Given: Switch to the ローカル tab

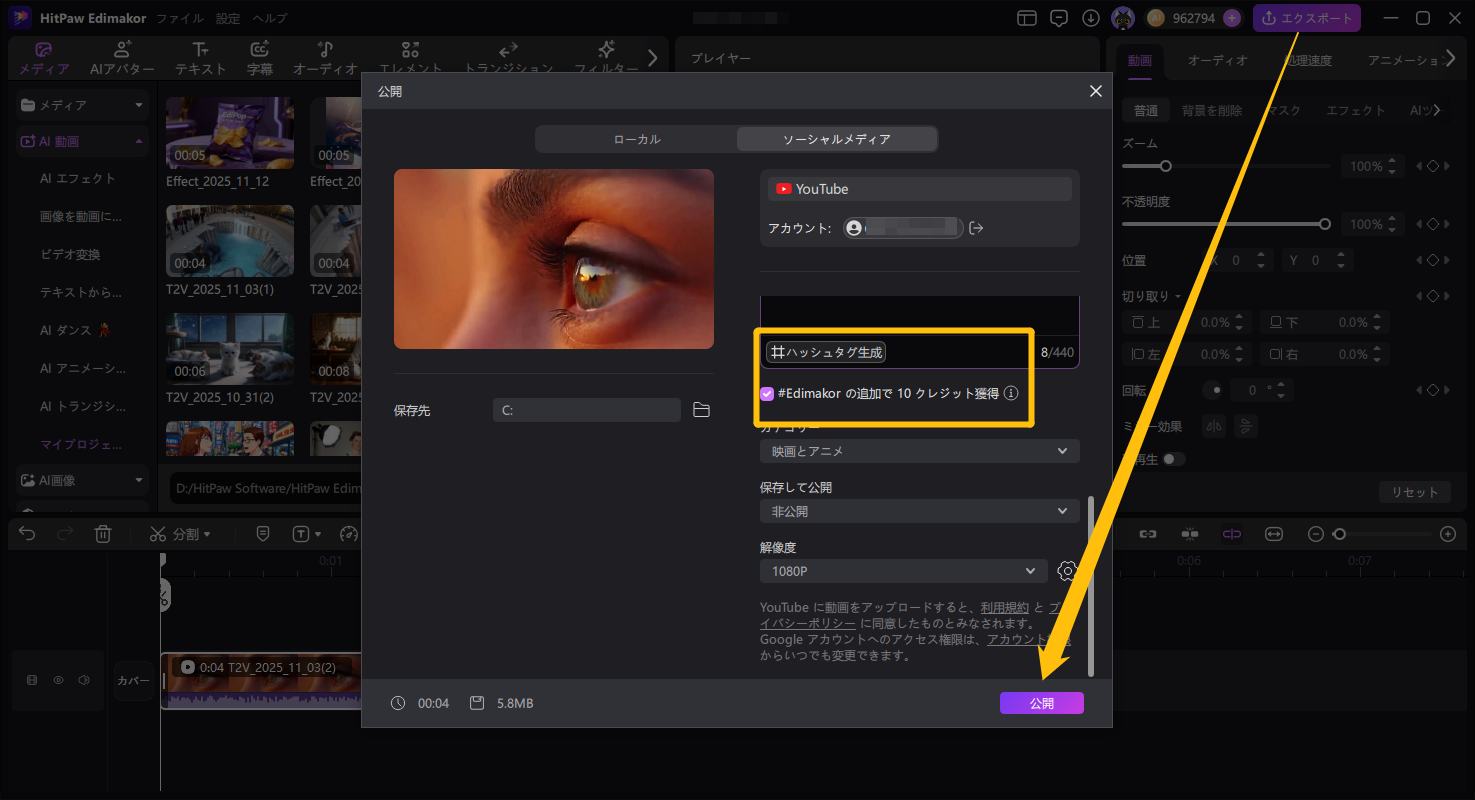Looking at the screenshot, I should point(637,139).
